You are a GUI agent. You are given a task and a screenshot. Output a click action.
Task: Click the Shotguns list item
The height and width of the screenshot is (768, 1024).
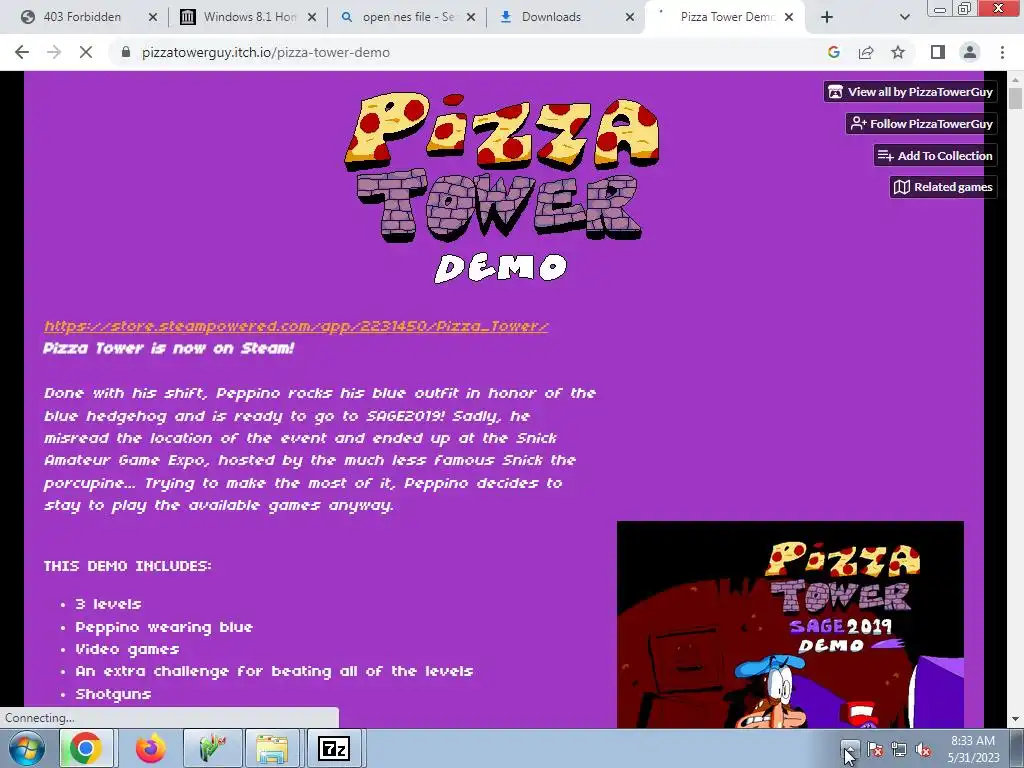(x=114, y=694)
